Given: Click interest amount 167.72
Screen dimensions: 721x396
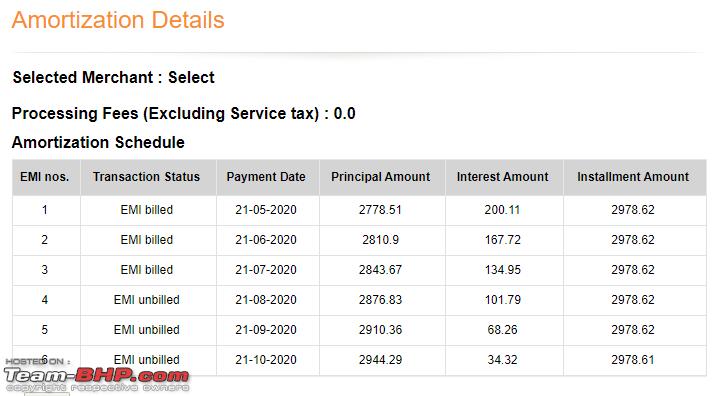Looking at the screenshot, I should [x=503, y=240].
